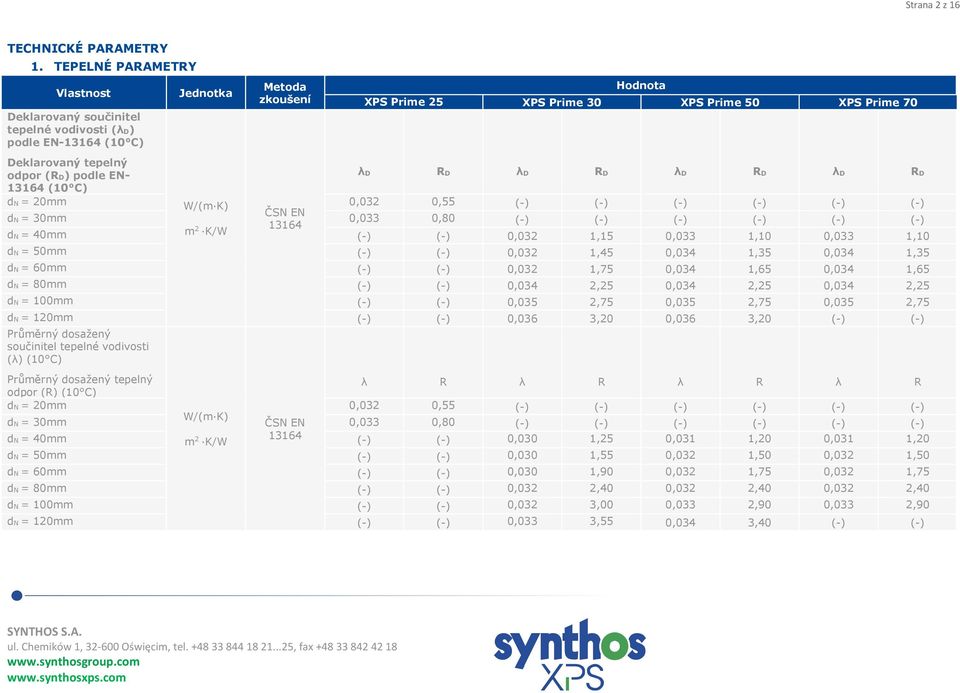Click 'Deklarovaný součinitel tepelné vodivosti' row label
Image resolution: width=960 pixels, height=693 pixels.
[x=75, y=129]
